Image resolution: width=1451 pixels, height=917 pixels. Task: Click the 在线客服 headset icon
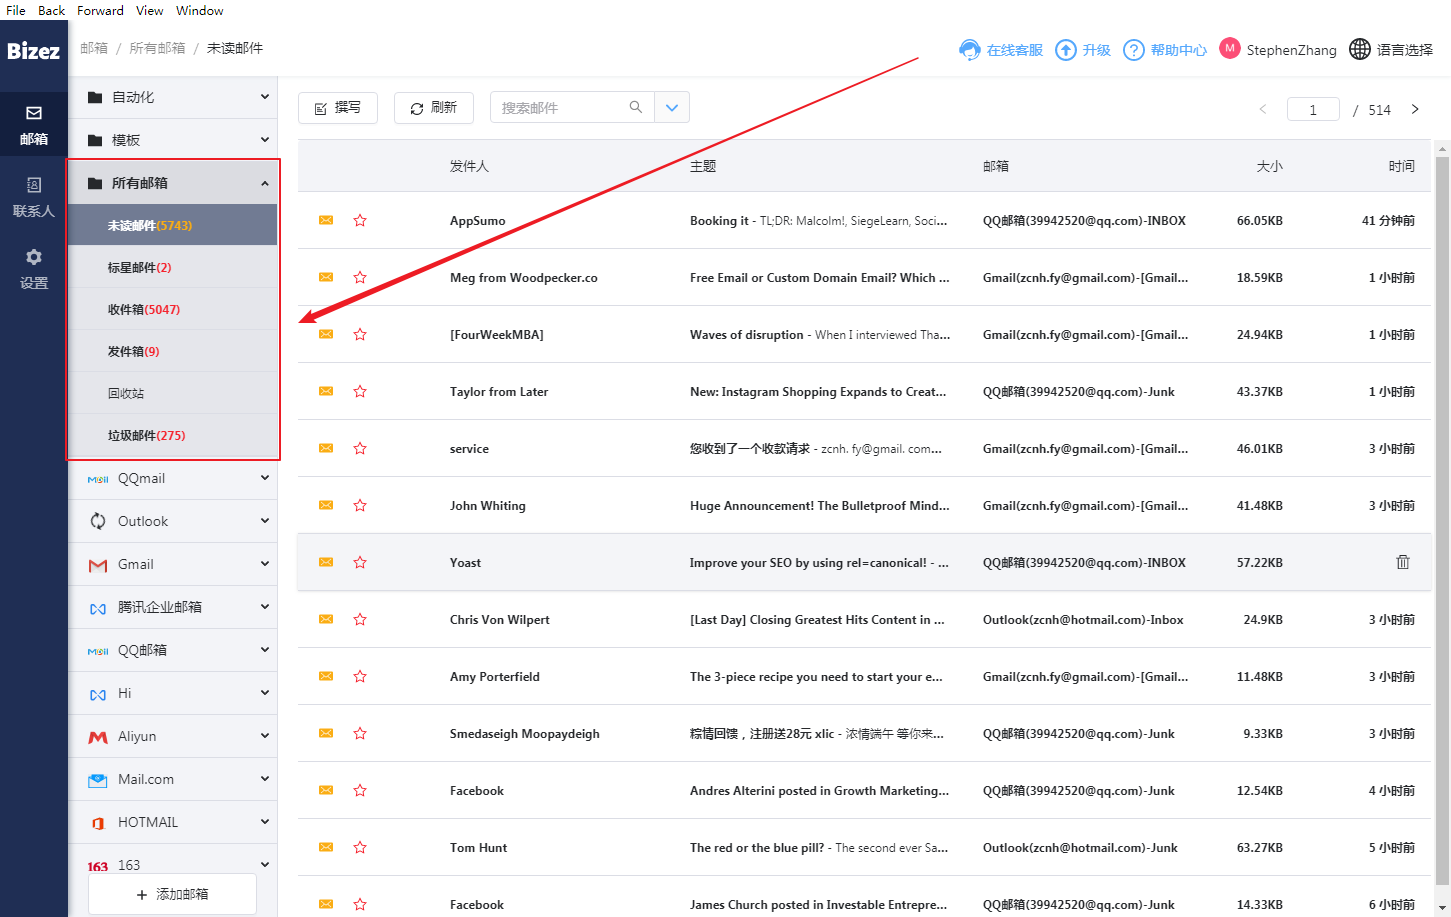[x=969, y=50]
